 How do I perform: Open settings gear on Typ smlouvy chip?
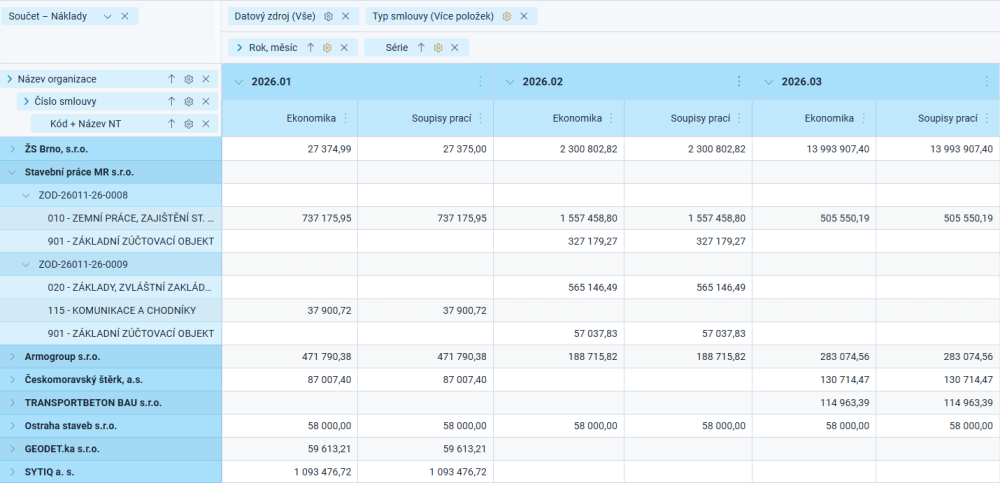click(506, 17)
